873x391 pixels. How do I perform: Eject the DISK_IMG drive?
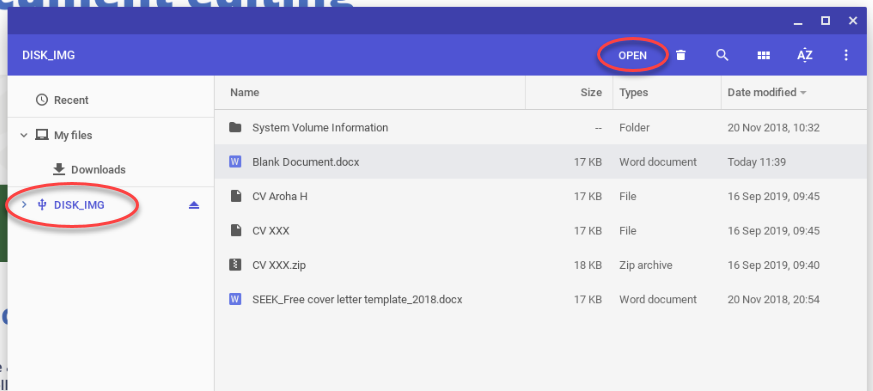(194, 205)
